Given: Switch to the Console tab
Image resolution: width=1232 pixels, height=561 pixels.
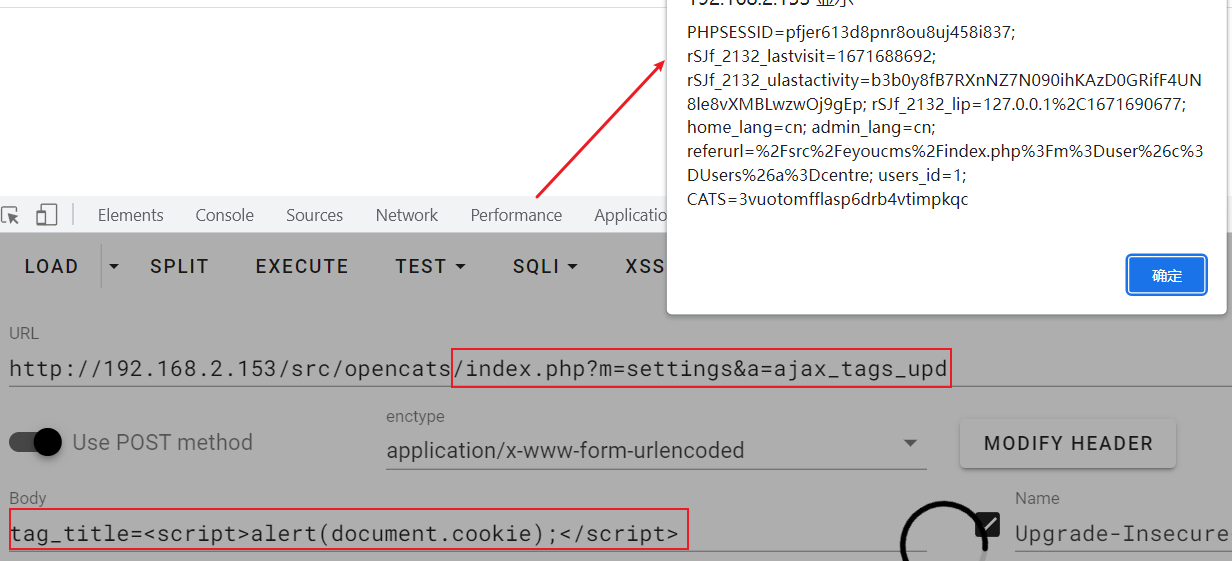Looking at the screenshot, I should coord(224,215).
